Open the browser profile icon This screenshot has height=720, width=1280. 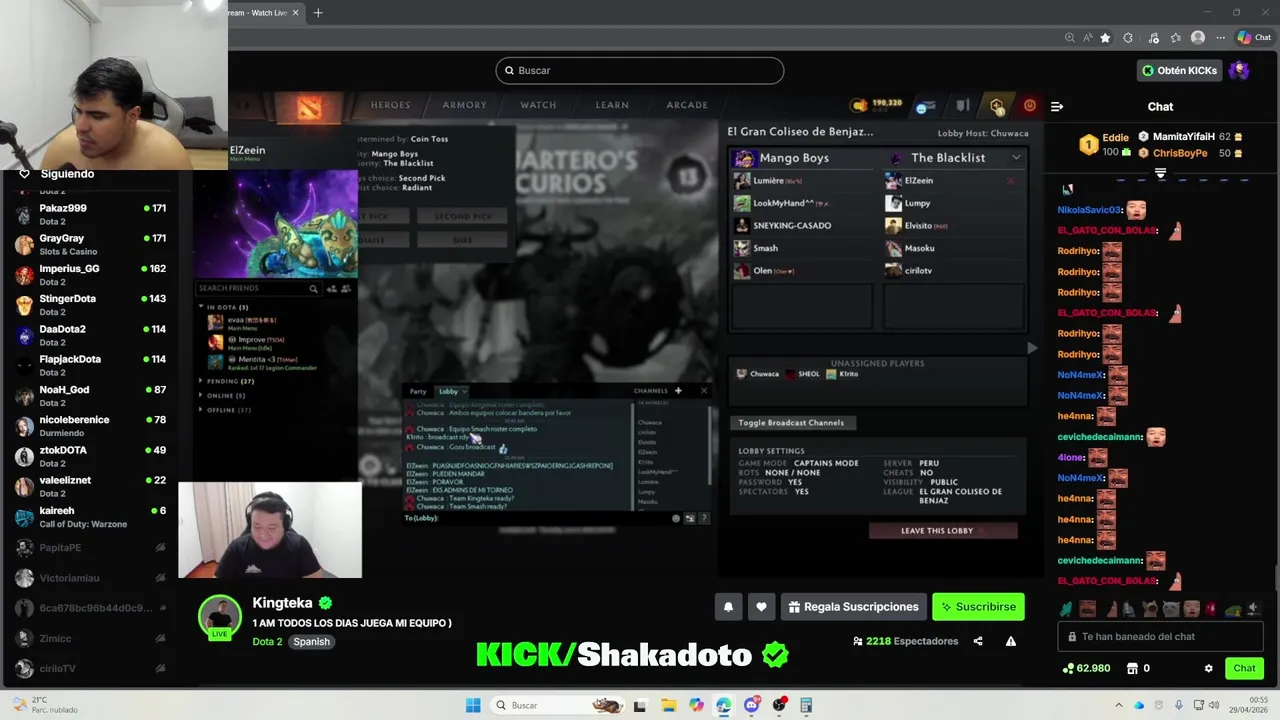1198,38
